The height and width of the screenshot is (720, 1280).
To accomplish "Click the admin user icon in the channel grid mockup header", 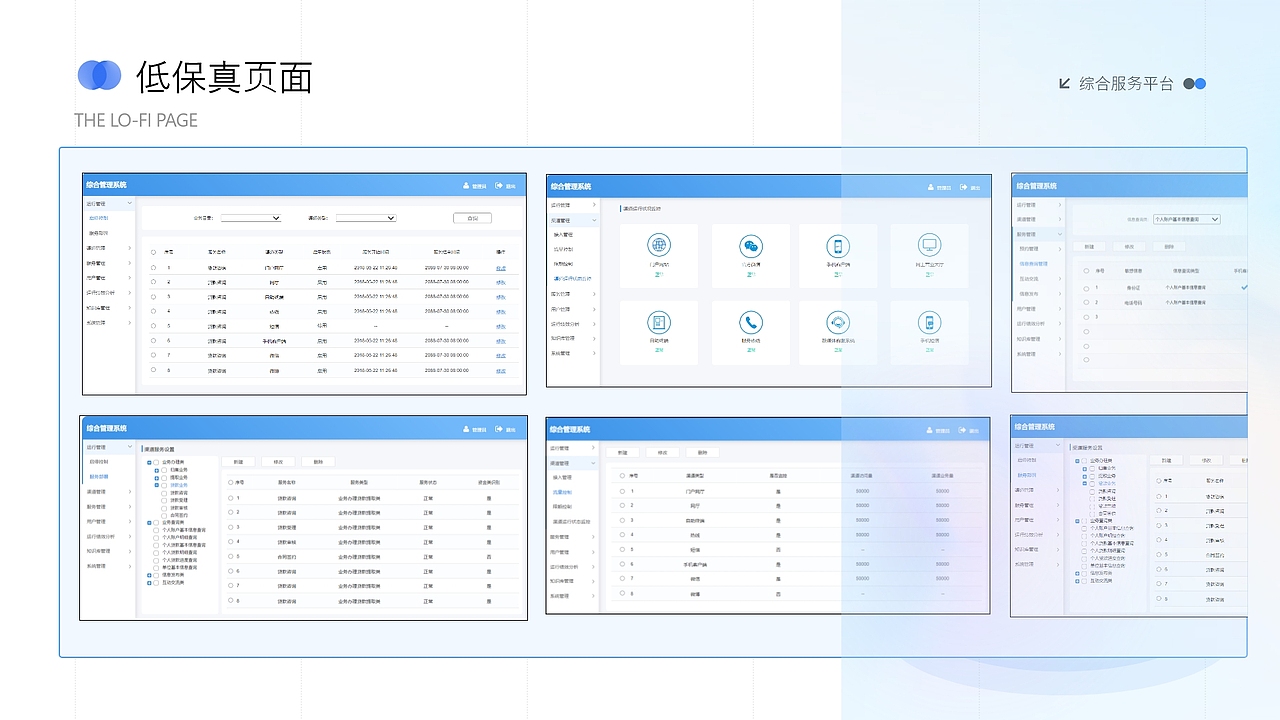I will pos(931,186).
